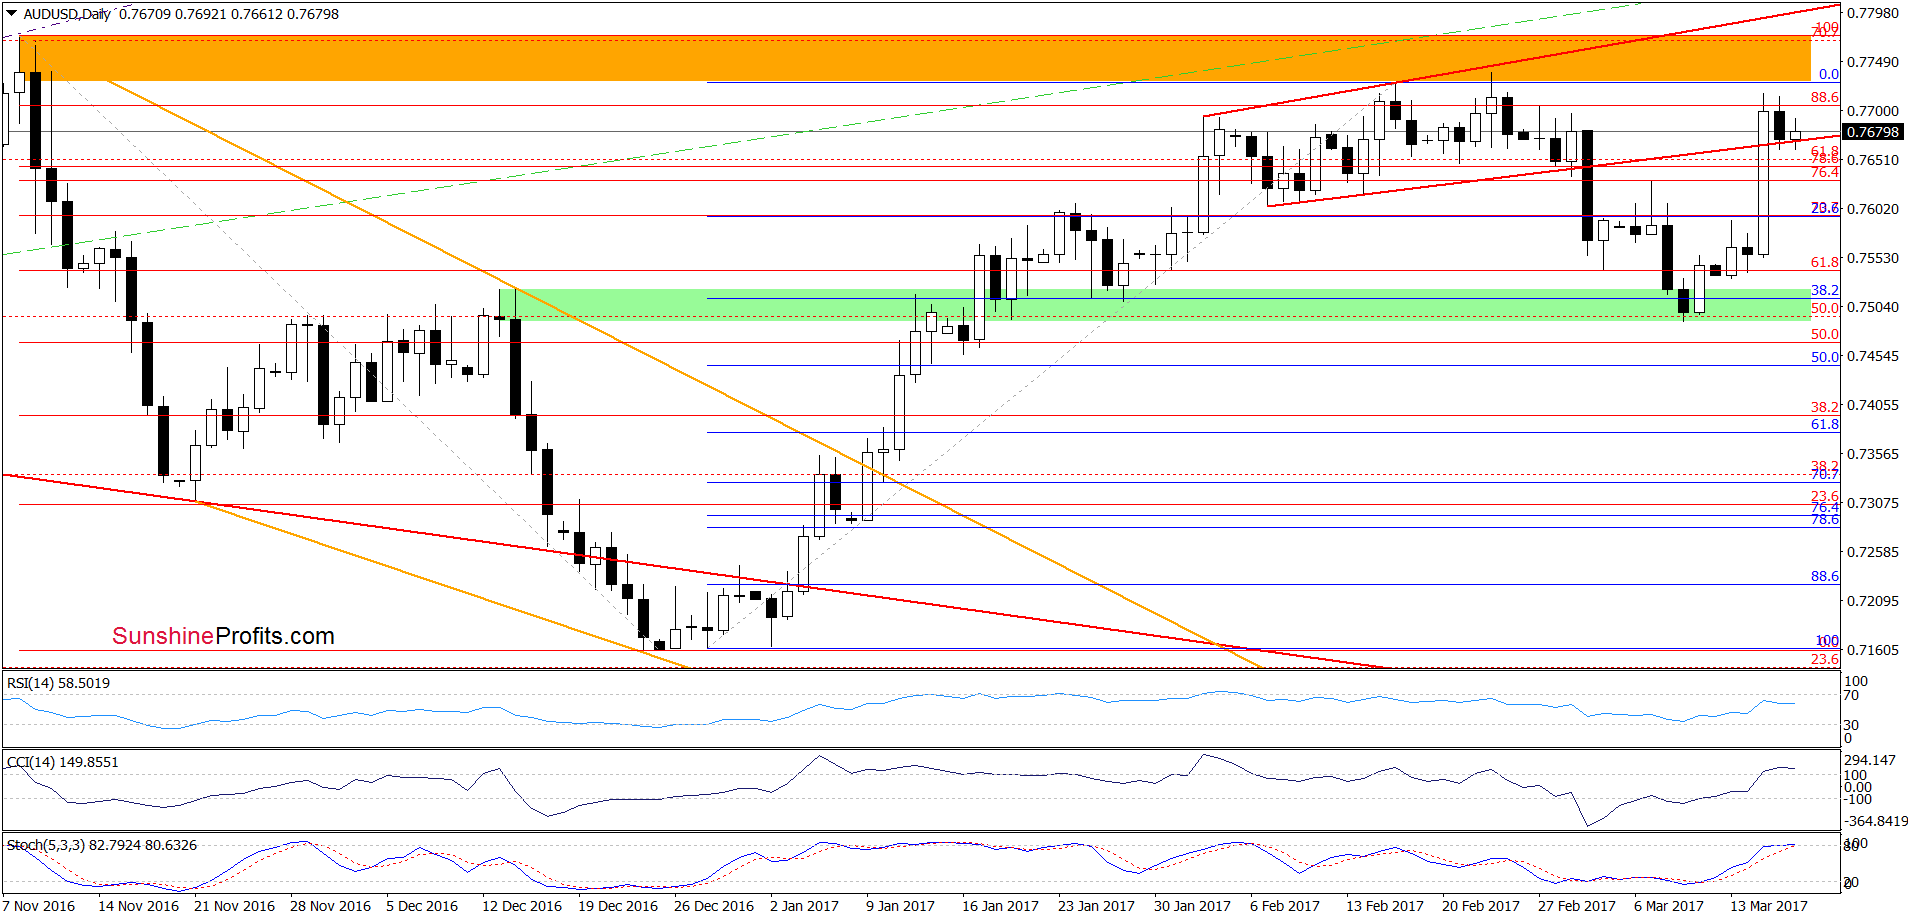1908x920 pixels.
Task: Click the 5 Dec 2016 date label
Action: point(422,906)
